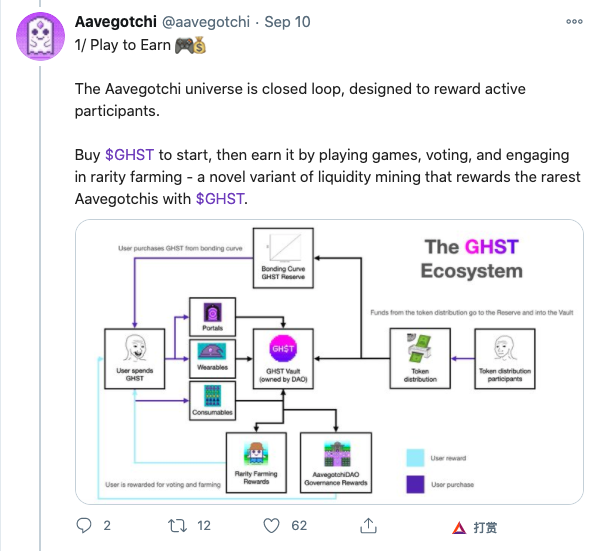
Task: Click the purple User purchase legend swatch
Action: [415, 484]
